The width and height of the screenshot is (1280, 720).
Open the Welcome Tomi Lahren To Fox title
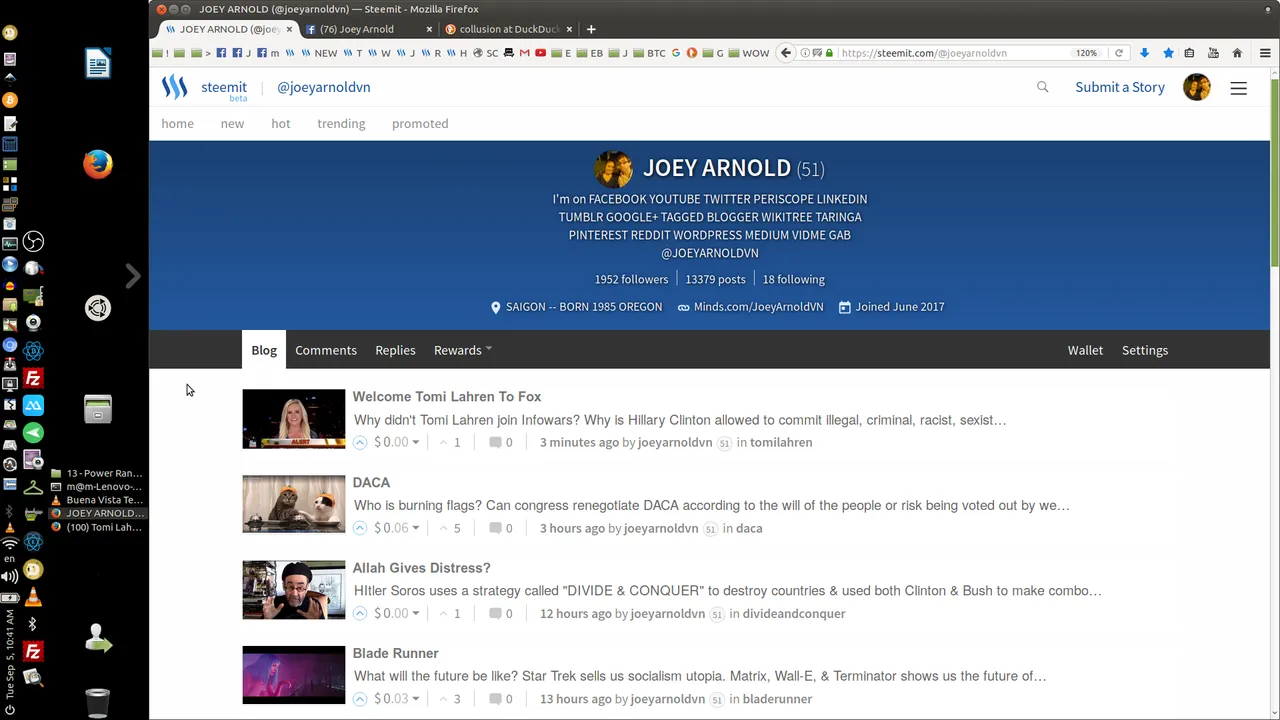click(x=447, y=397)
